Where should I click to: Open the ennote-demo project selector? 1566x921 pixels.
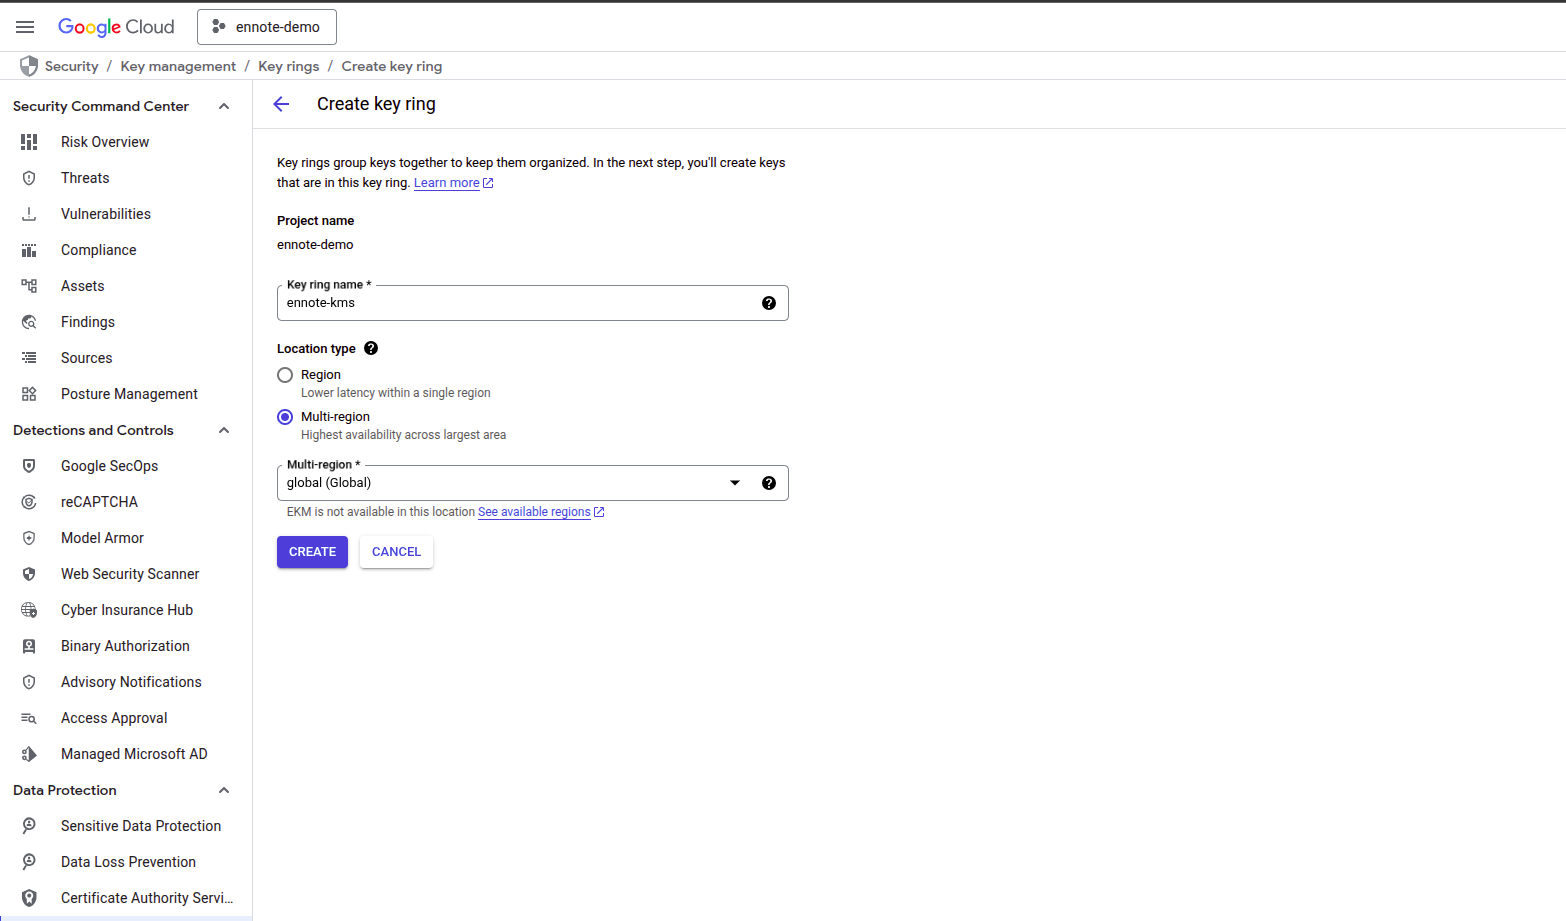(x=267, y=27)
